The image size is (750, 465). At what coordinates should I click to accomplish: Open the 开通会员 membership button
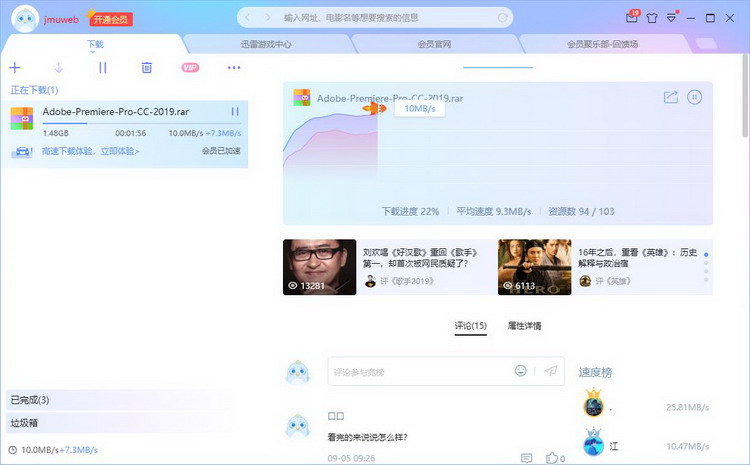(x=110, y=20)
